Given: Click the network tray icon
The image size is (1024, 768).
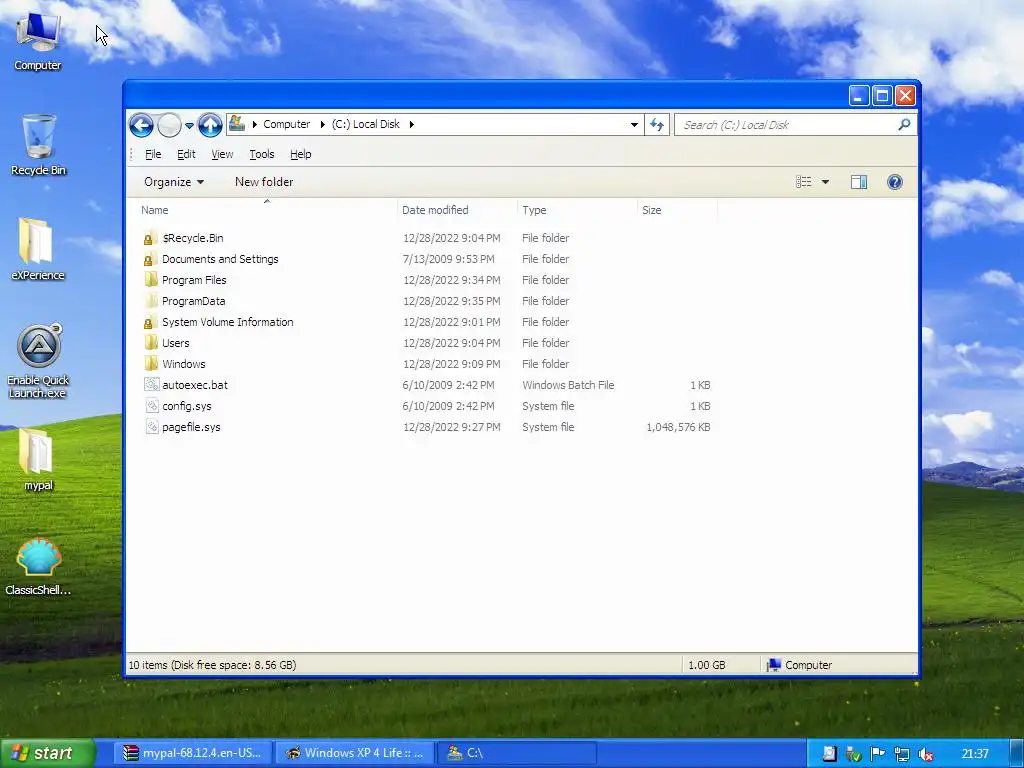Looking at the screenshot, I should (x=901, y=754).
